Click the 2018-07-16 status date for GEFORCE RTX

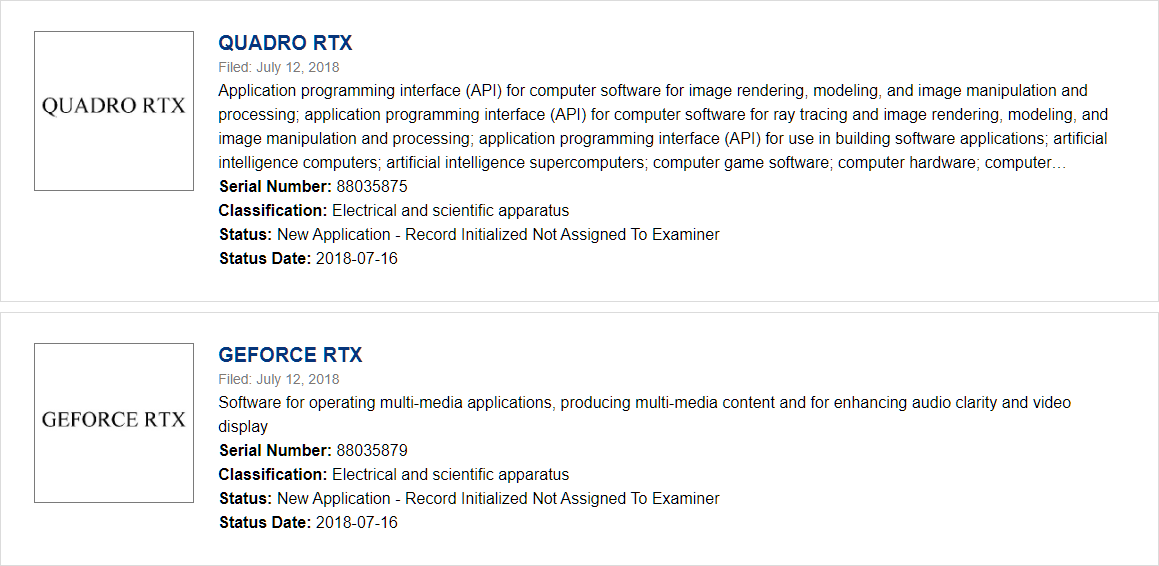(357, 522)
